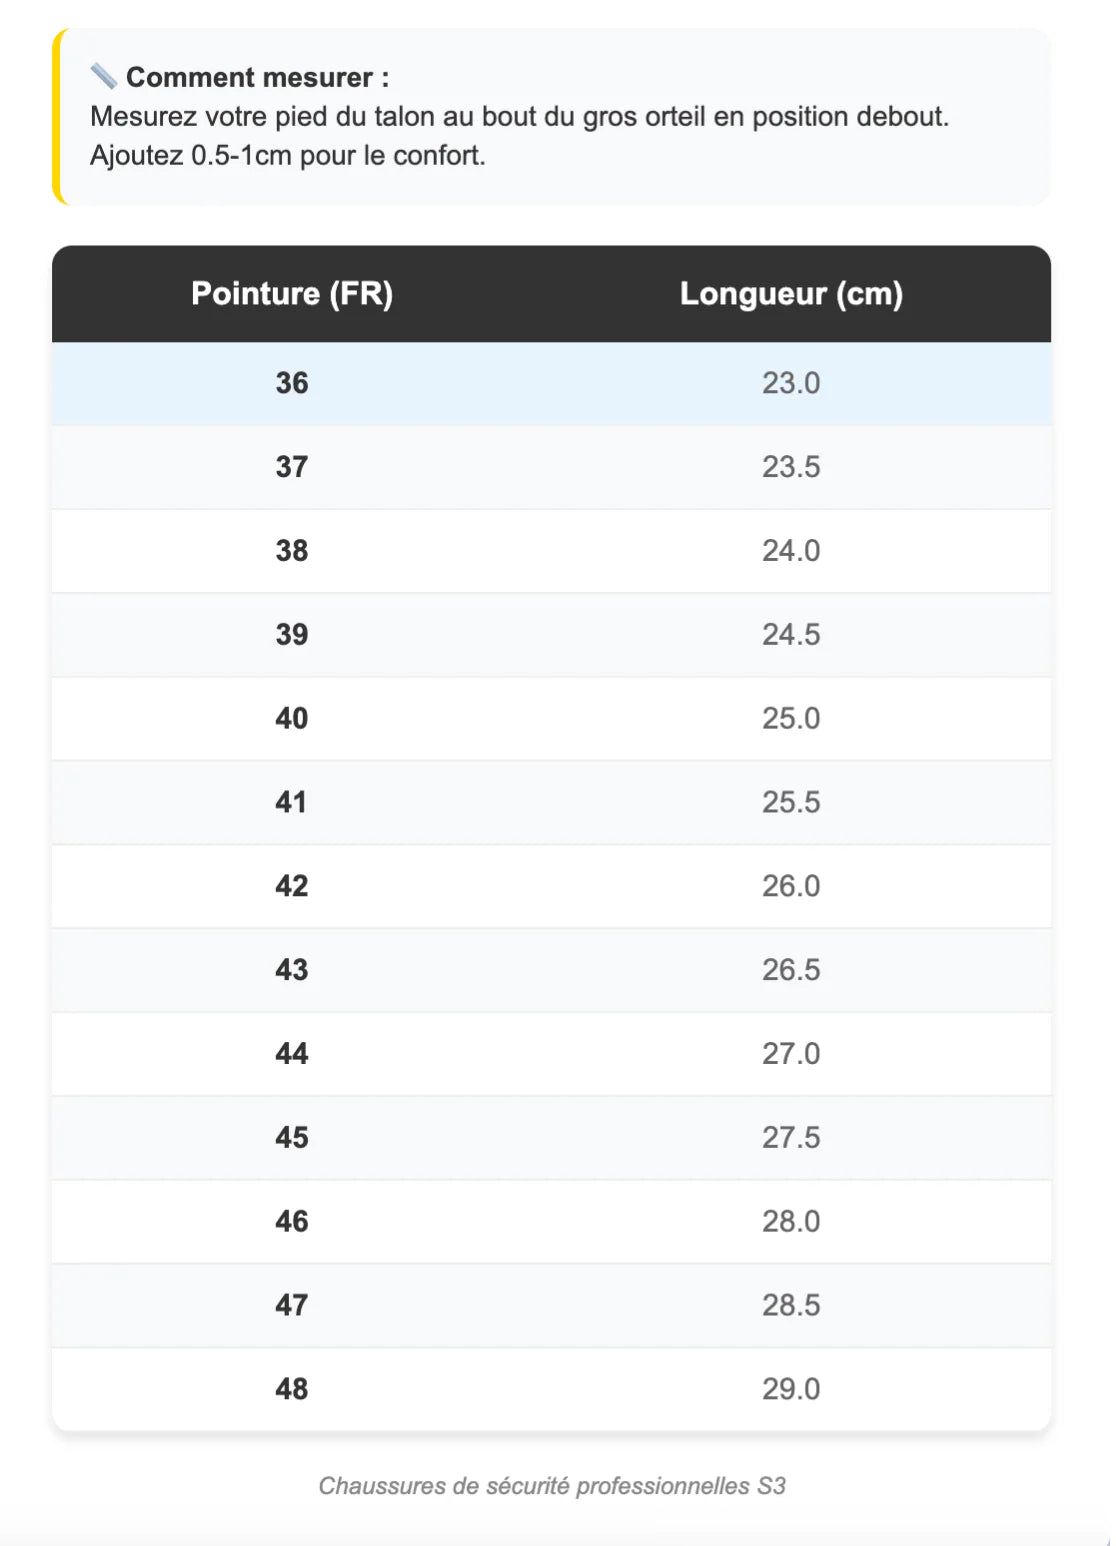
Task: Select size 40 in the Pointure column
Action: [292, 718]
